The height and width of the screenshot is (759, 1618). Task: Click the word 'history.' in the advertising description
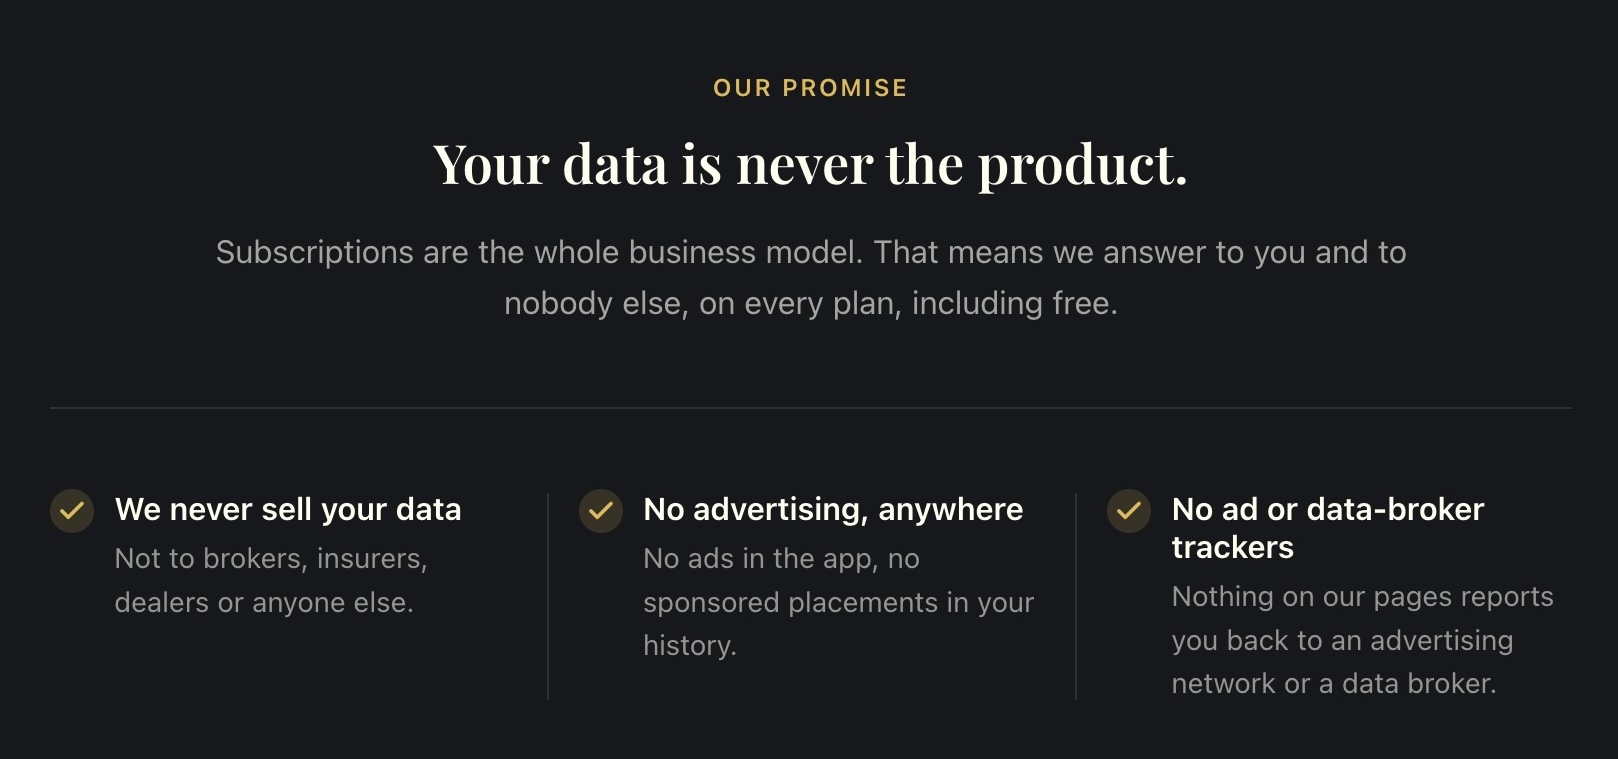click(690, 646)
